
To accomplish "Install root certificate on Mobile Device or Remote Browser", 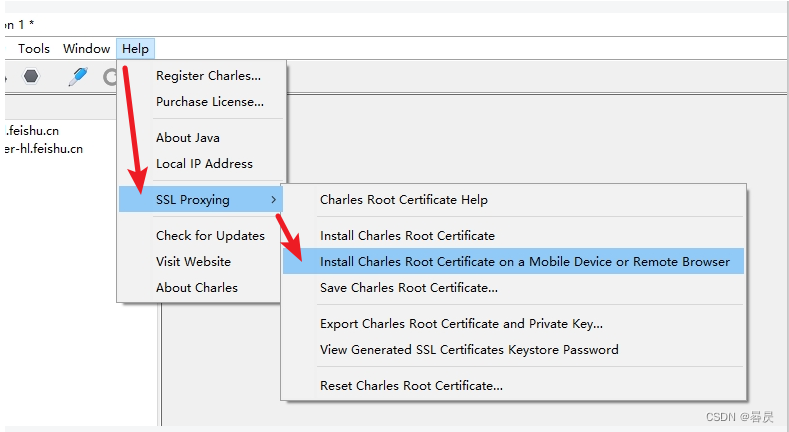I will (513, 261).
